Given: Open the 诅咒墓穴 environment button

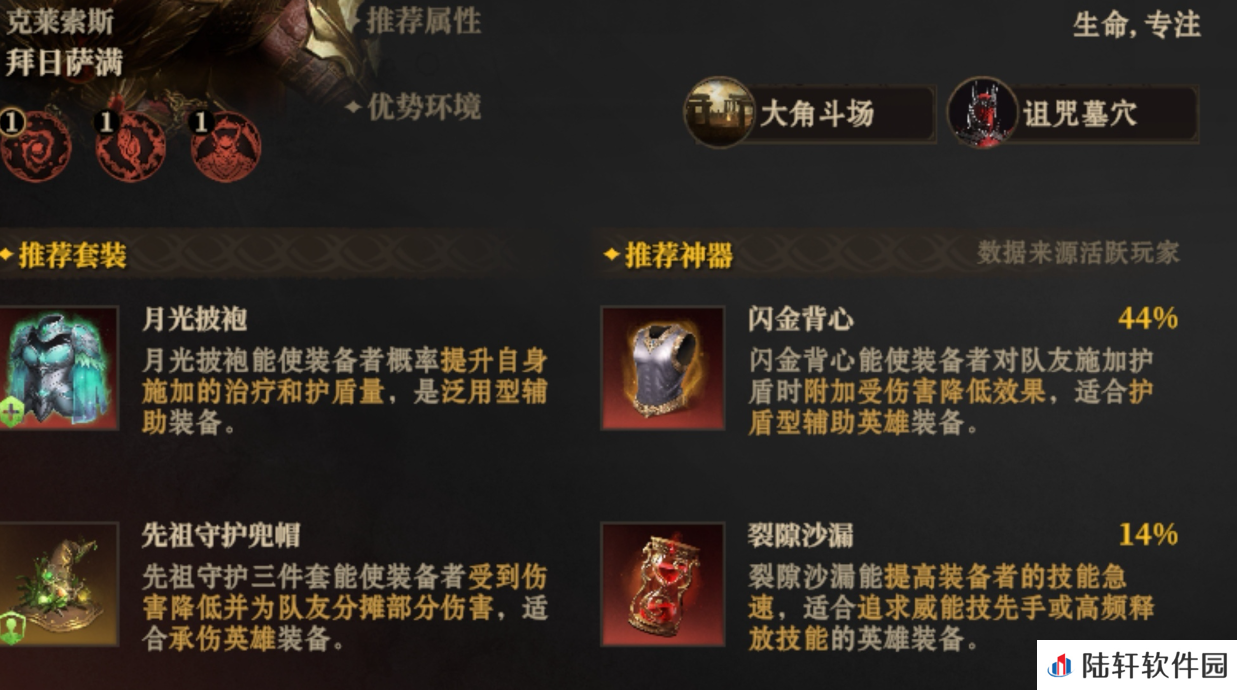Looking at the screenshot, I should 1073,113.
